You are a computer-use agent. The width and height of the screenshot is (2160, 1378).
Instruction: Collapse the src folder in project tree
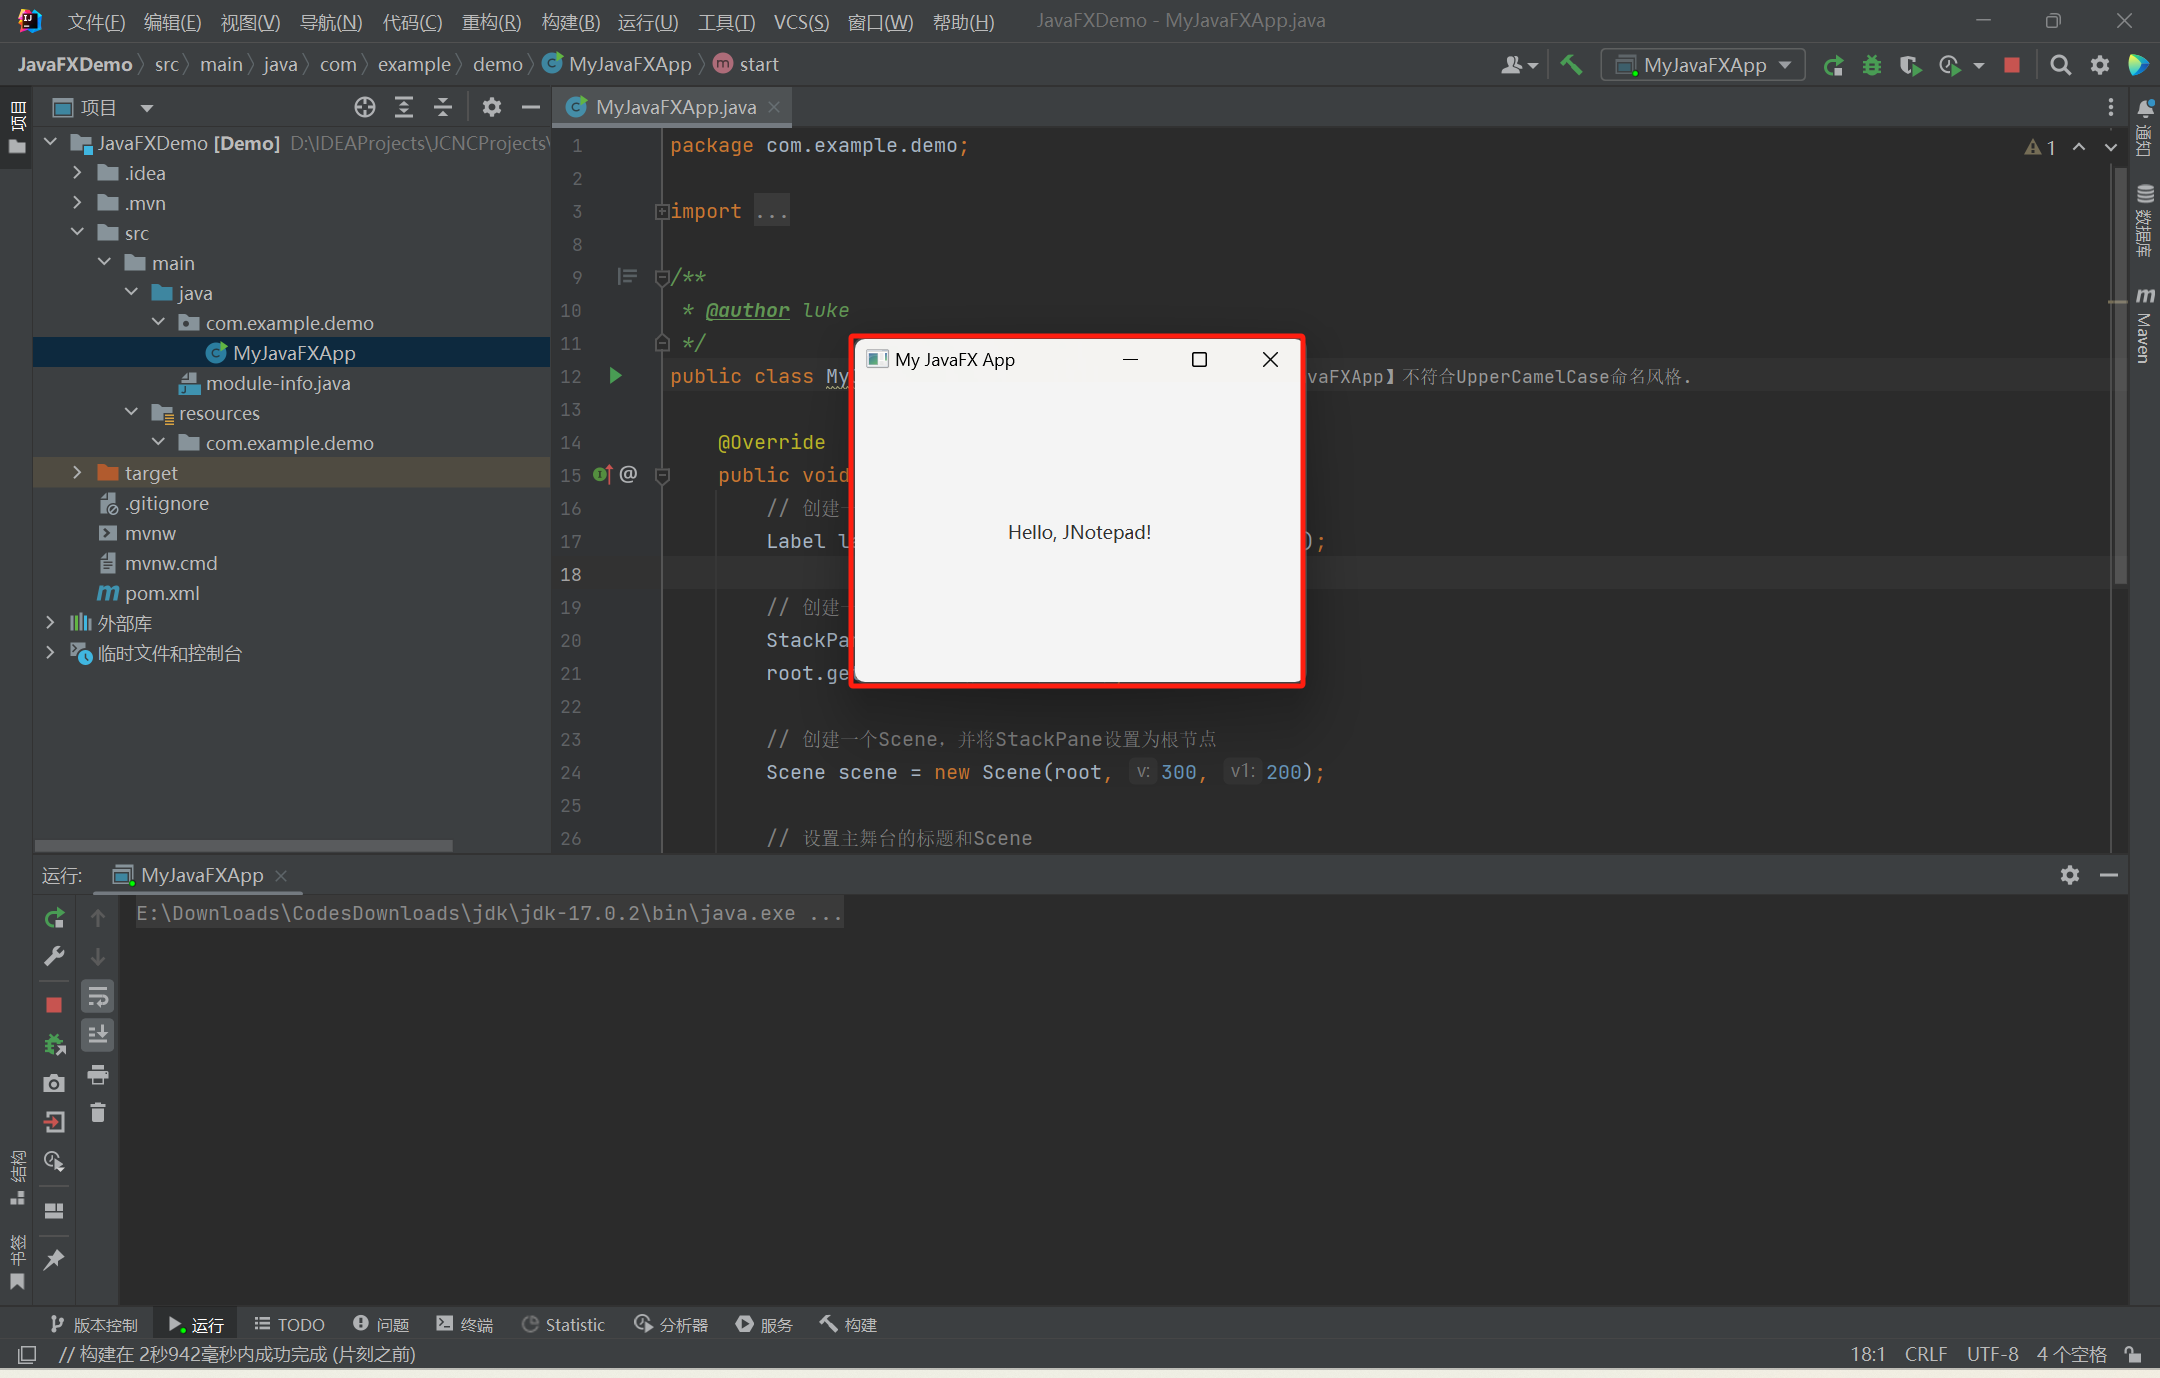(77, 232)
